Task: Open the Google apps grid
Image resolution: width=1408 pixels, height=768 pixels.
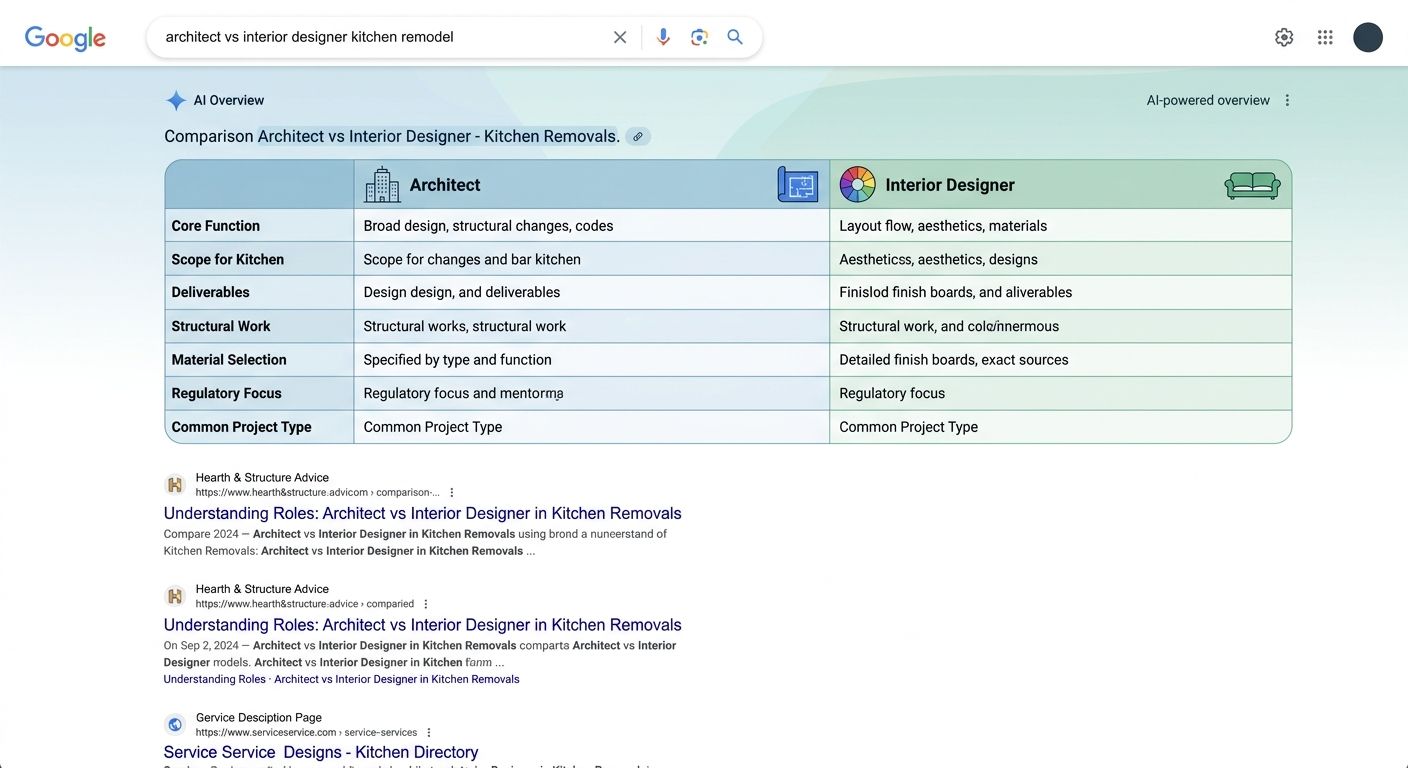Action: tap(1325, 37)
